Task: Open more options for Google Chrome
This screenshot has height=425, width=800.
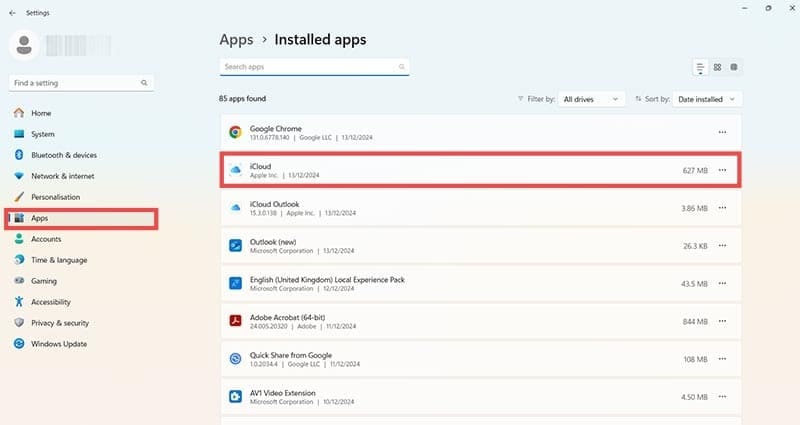Action: [722, 132]
